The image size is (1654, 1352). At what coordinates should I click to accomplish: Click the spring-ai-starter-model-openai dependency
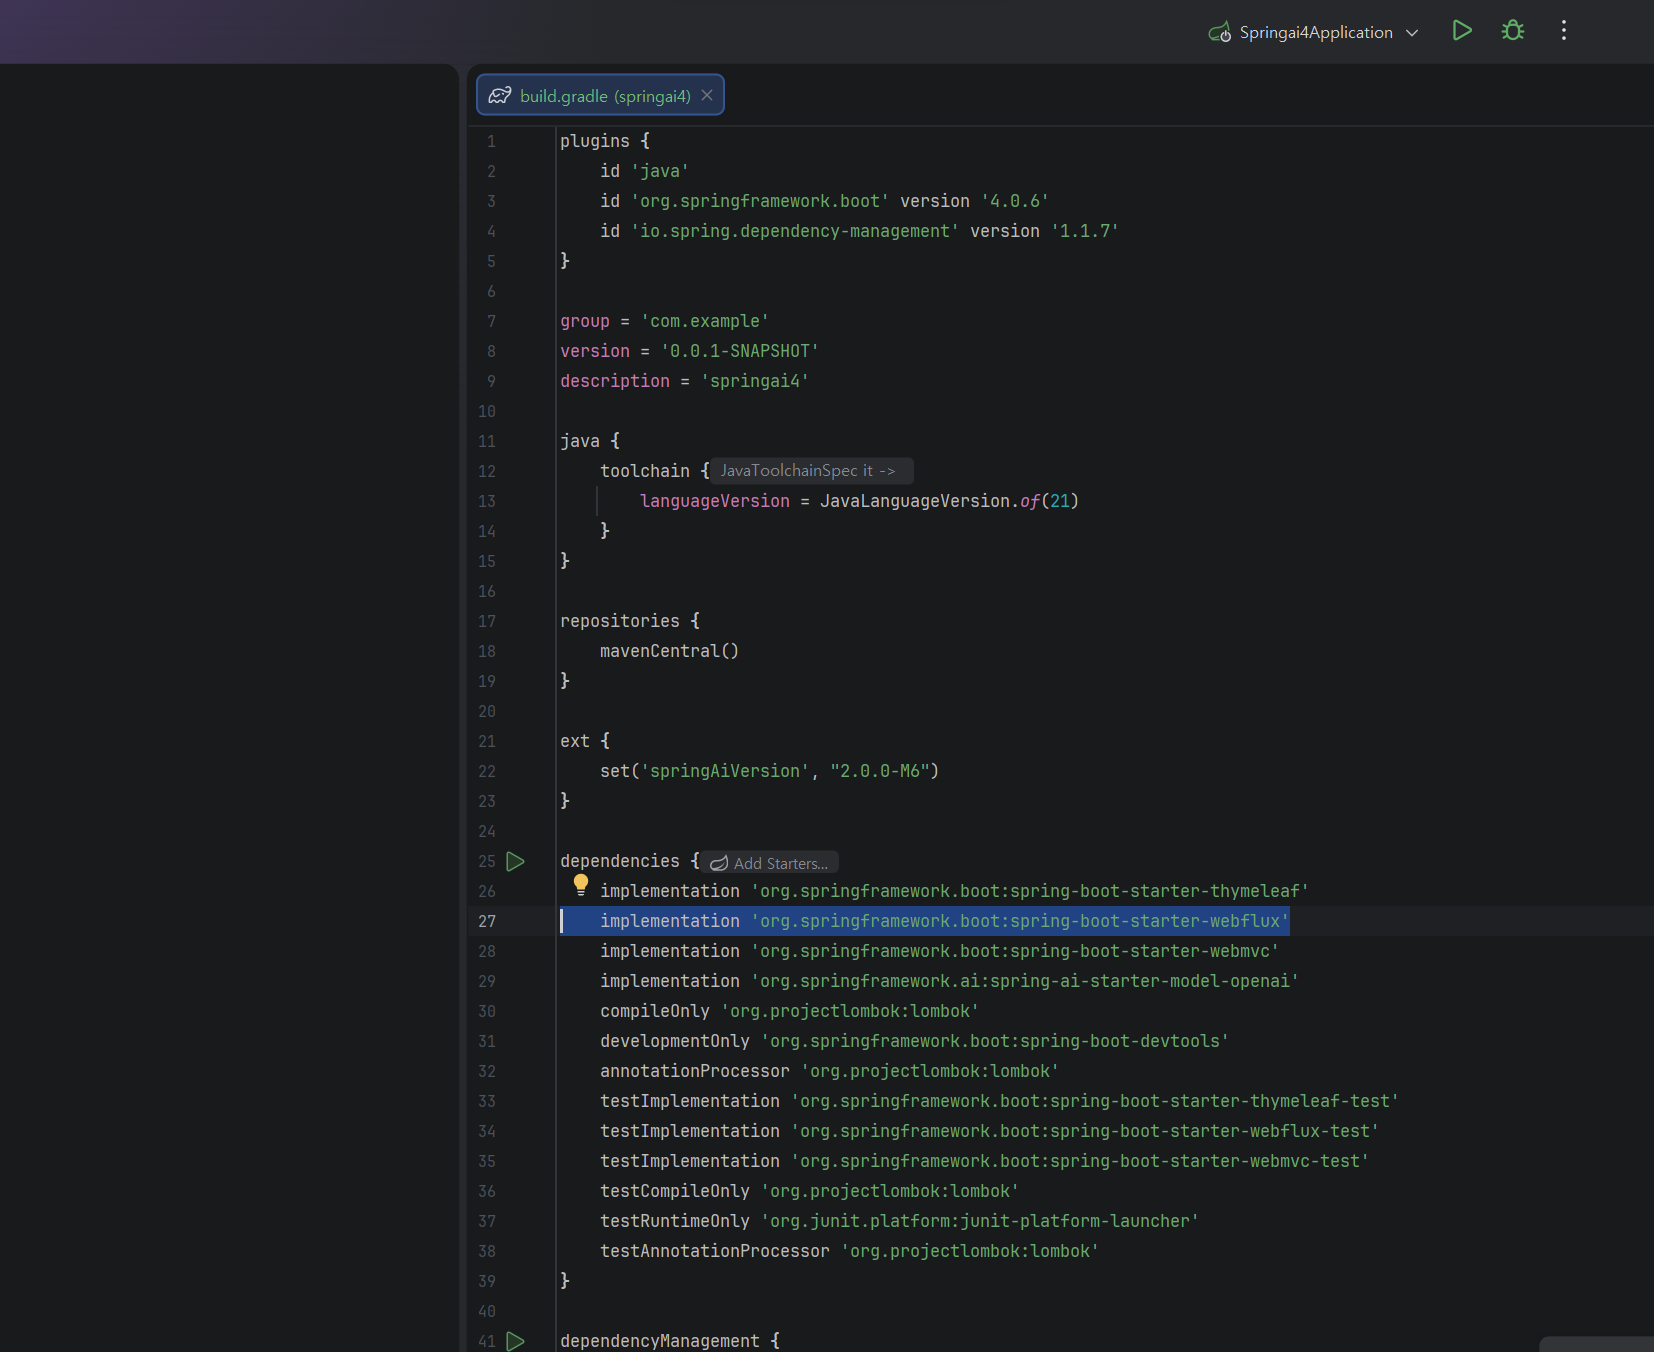(949, 981)
